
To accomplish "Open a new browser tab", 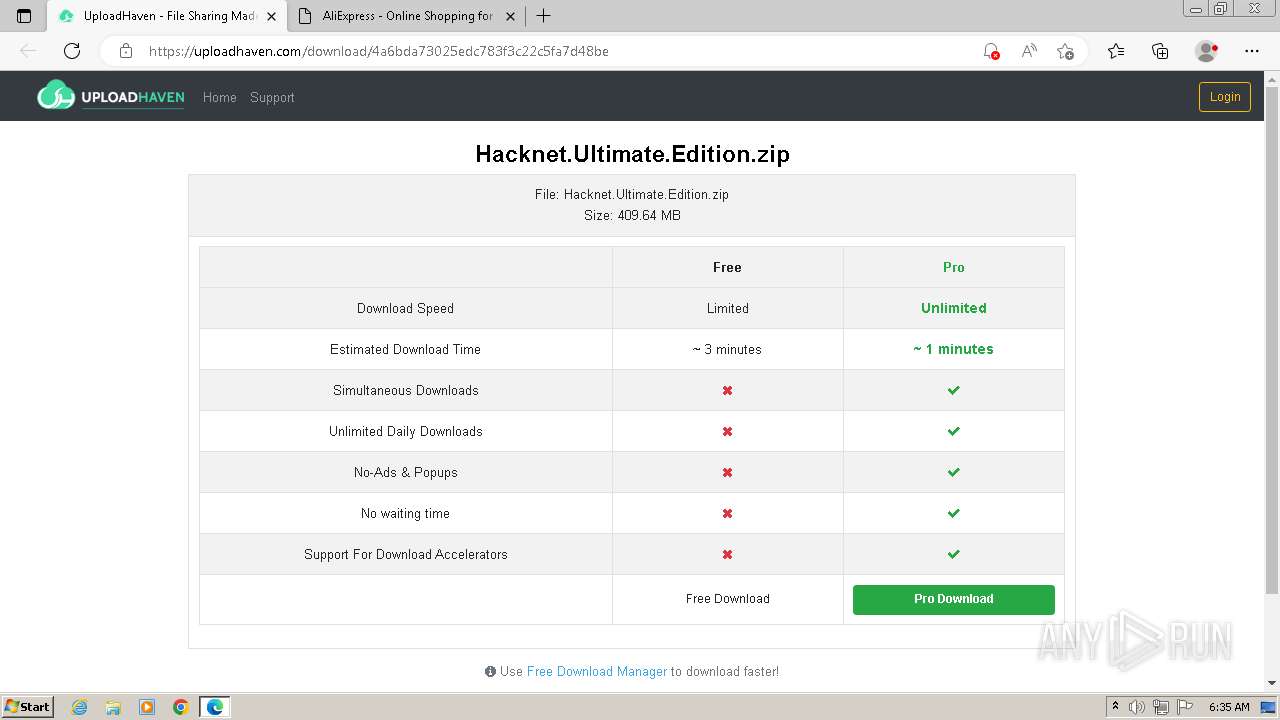I will pyautogui.click(x=543, y=16).
